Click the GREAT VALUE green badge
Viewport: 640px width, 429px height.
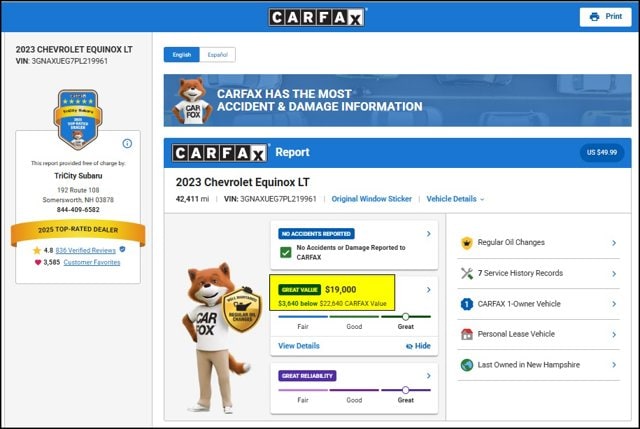coord(300,290)
